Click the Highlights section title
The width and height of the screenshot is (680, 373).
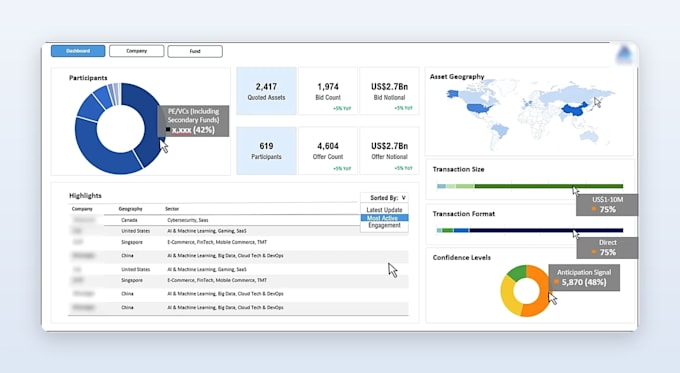85,196
